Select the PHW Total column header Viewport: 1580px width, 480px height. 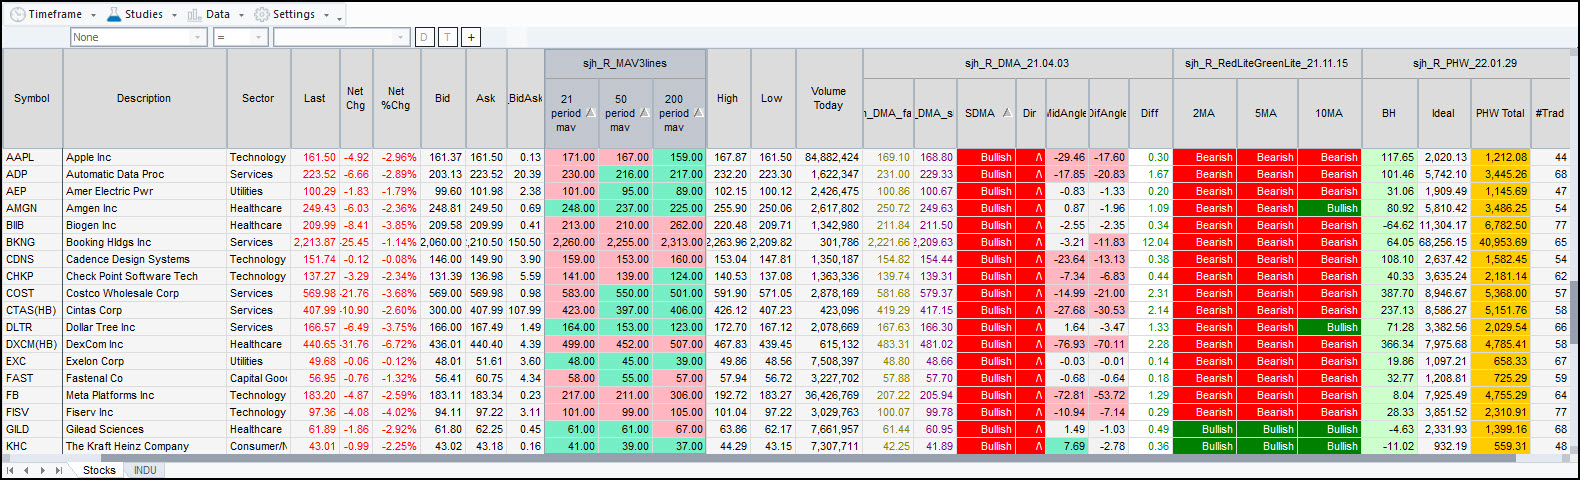(x=1501, y=113)
